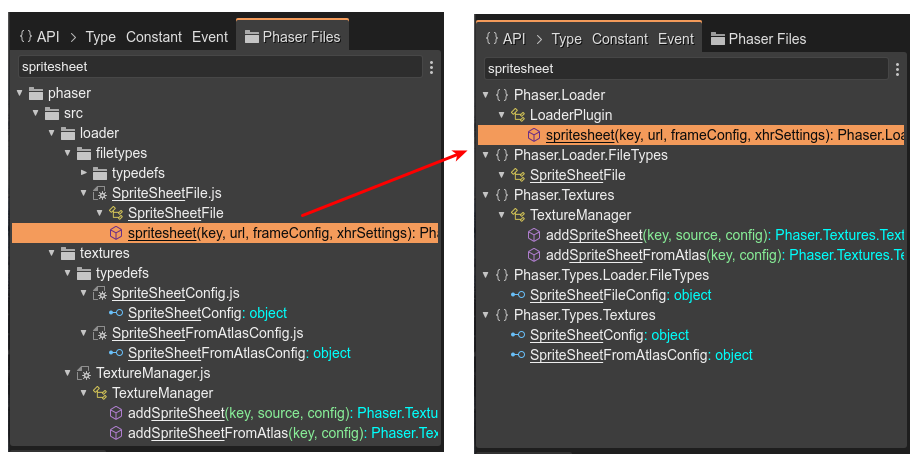Click TextureManager.js file icon
921x464 pixels.
click(84, 373)
